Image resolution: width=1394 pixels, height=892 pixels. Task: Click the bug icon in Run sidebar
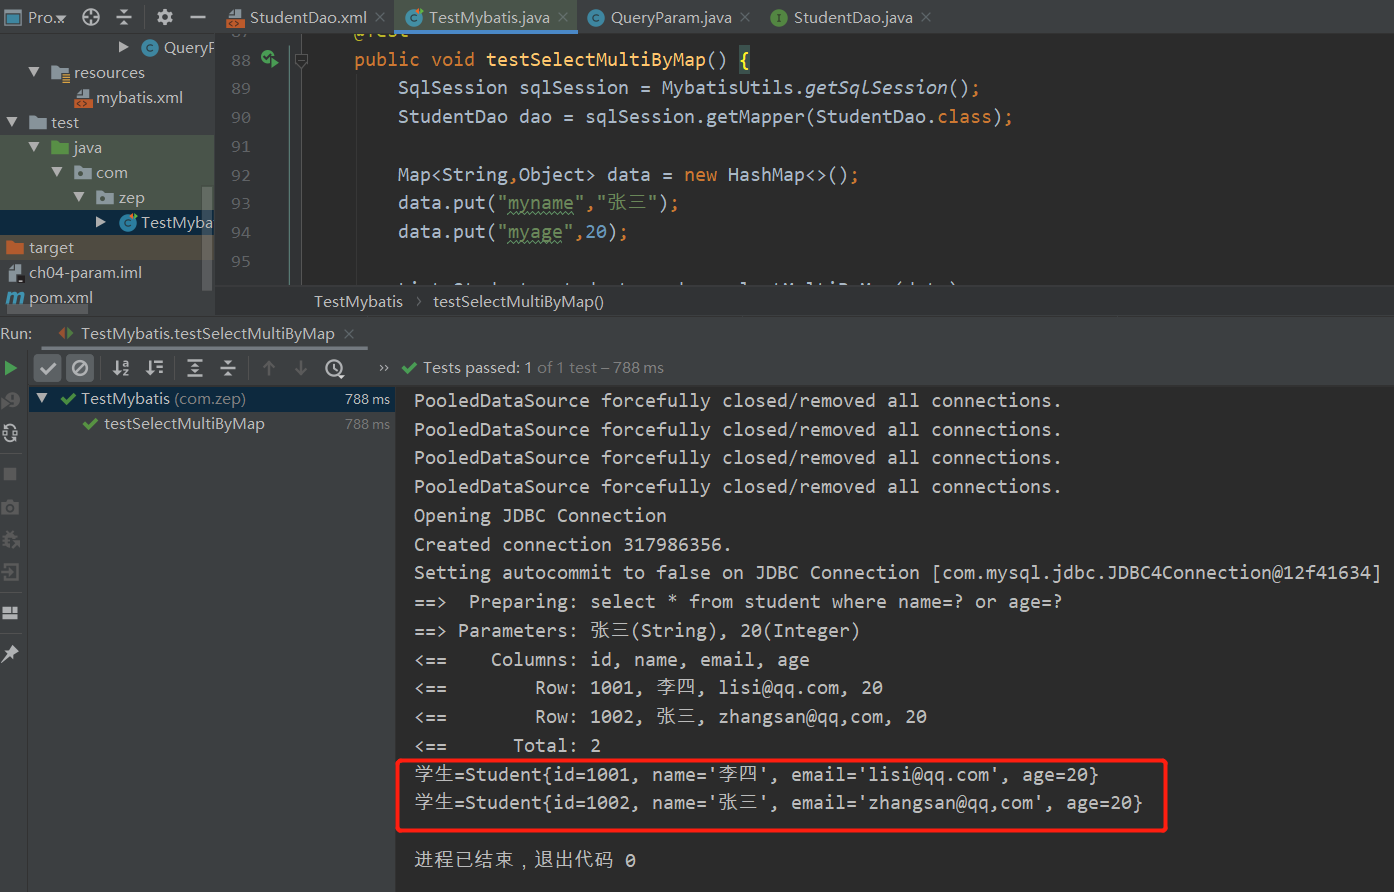click(11, 540)
